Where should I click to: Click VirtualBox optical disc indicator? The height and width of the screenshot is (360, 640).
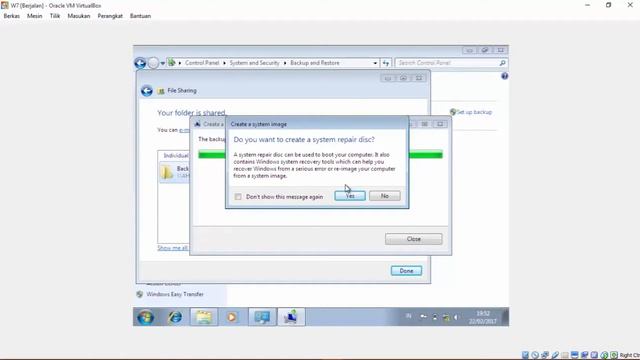tap(535, 355)
